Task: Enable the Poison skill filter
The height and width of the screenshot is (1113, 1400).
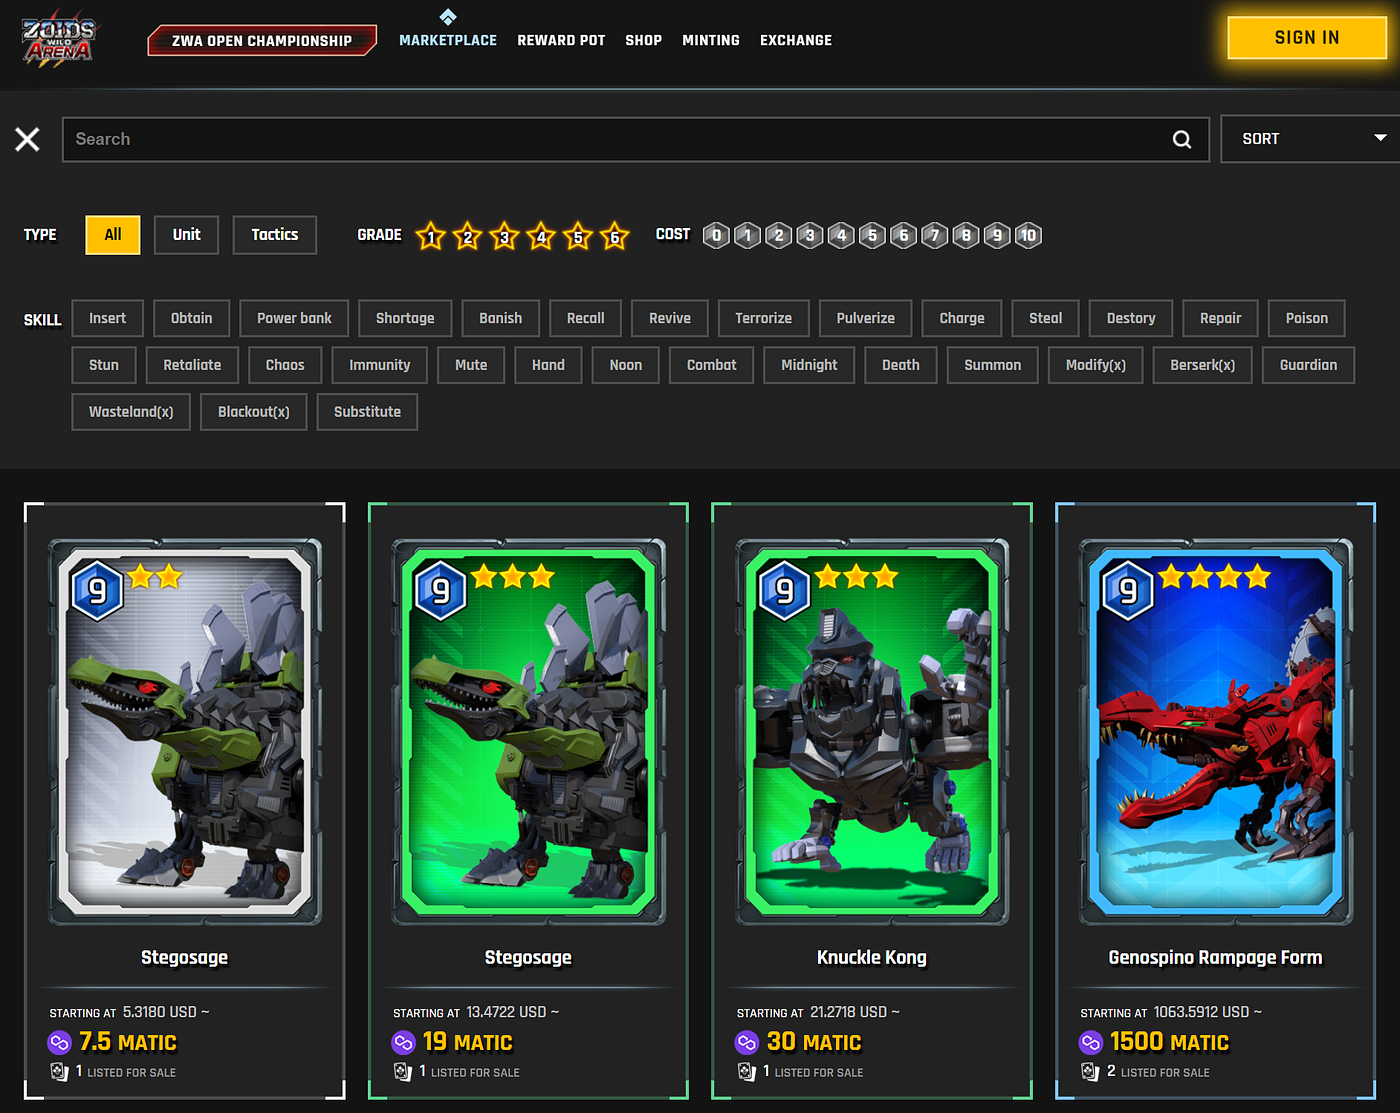Action: pos(1306,318)
